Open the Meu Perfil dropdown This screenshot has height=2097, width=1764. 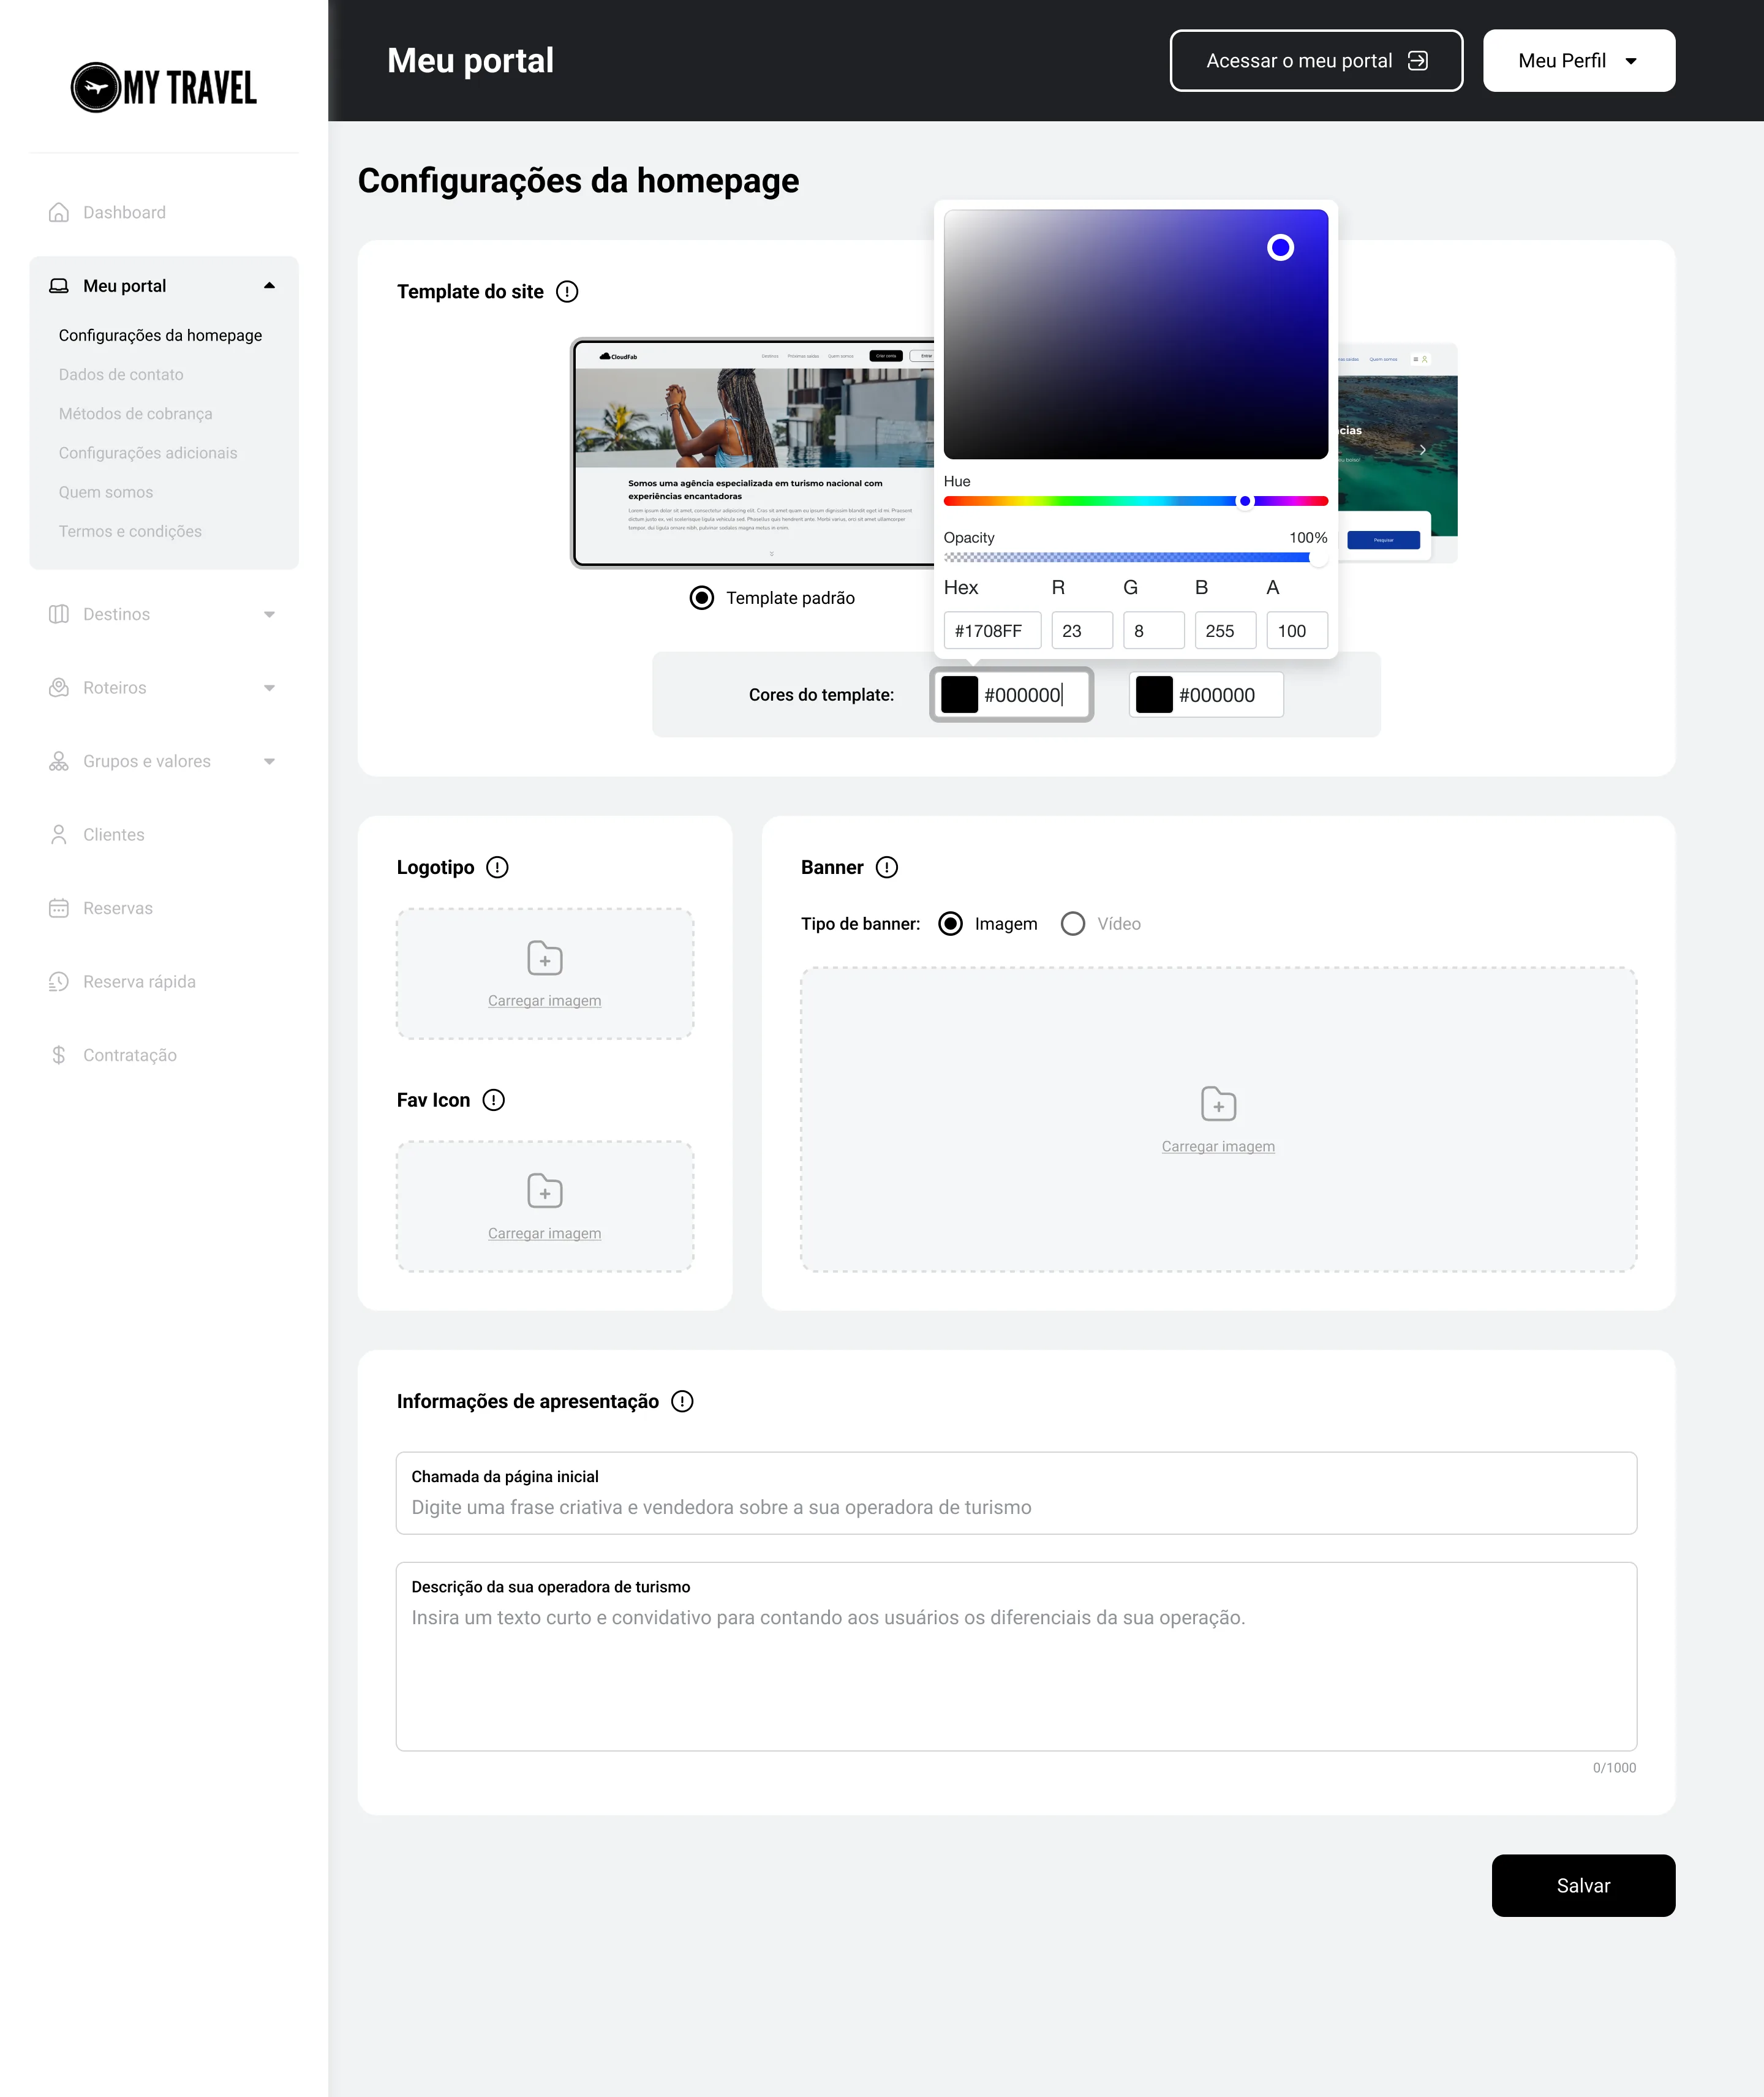(x=1579, y=60)
